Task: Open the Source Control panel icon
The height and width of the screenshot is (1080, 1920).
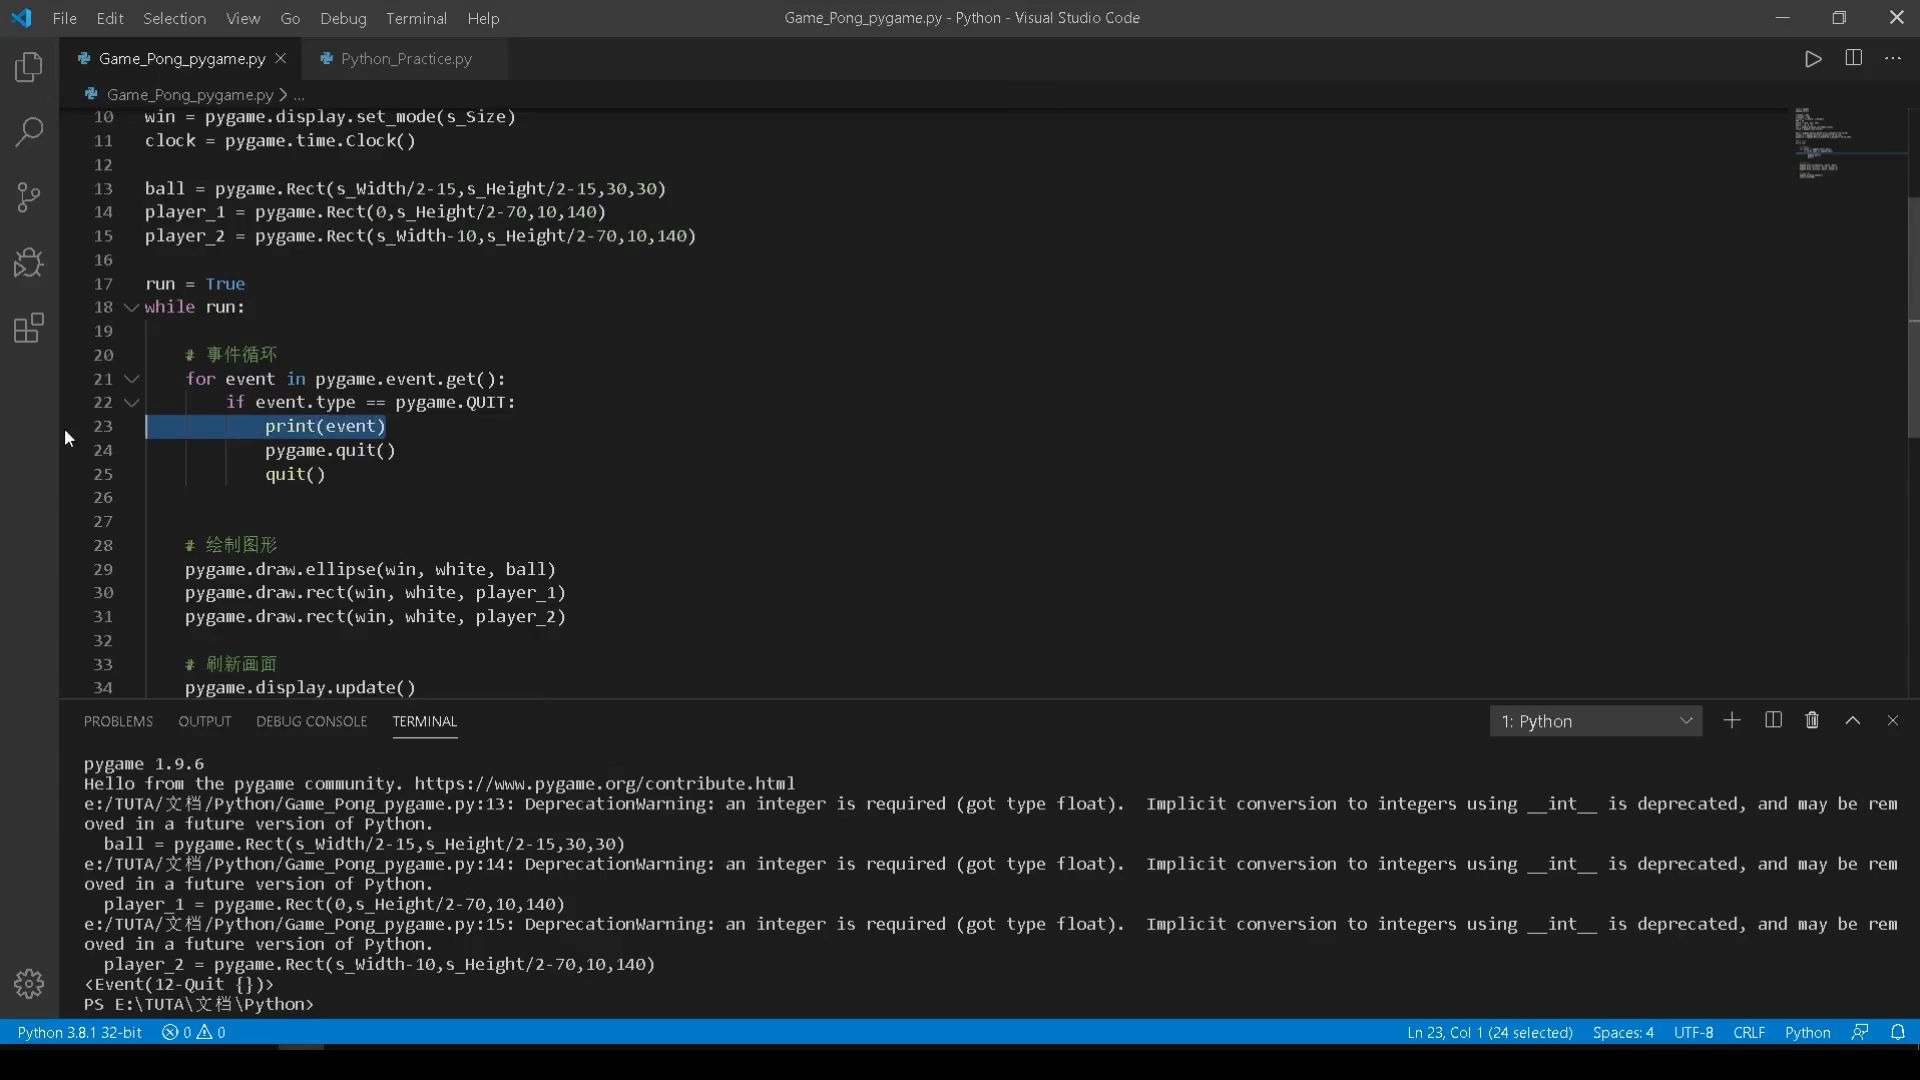Action: [29, 197]
